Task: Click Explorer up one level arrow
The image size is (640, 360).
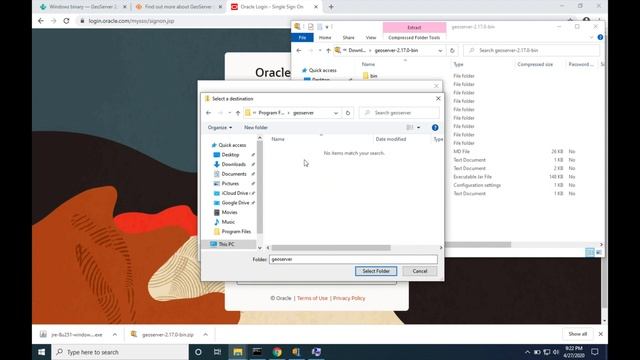Action: (x=328, y=51)
